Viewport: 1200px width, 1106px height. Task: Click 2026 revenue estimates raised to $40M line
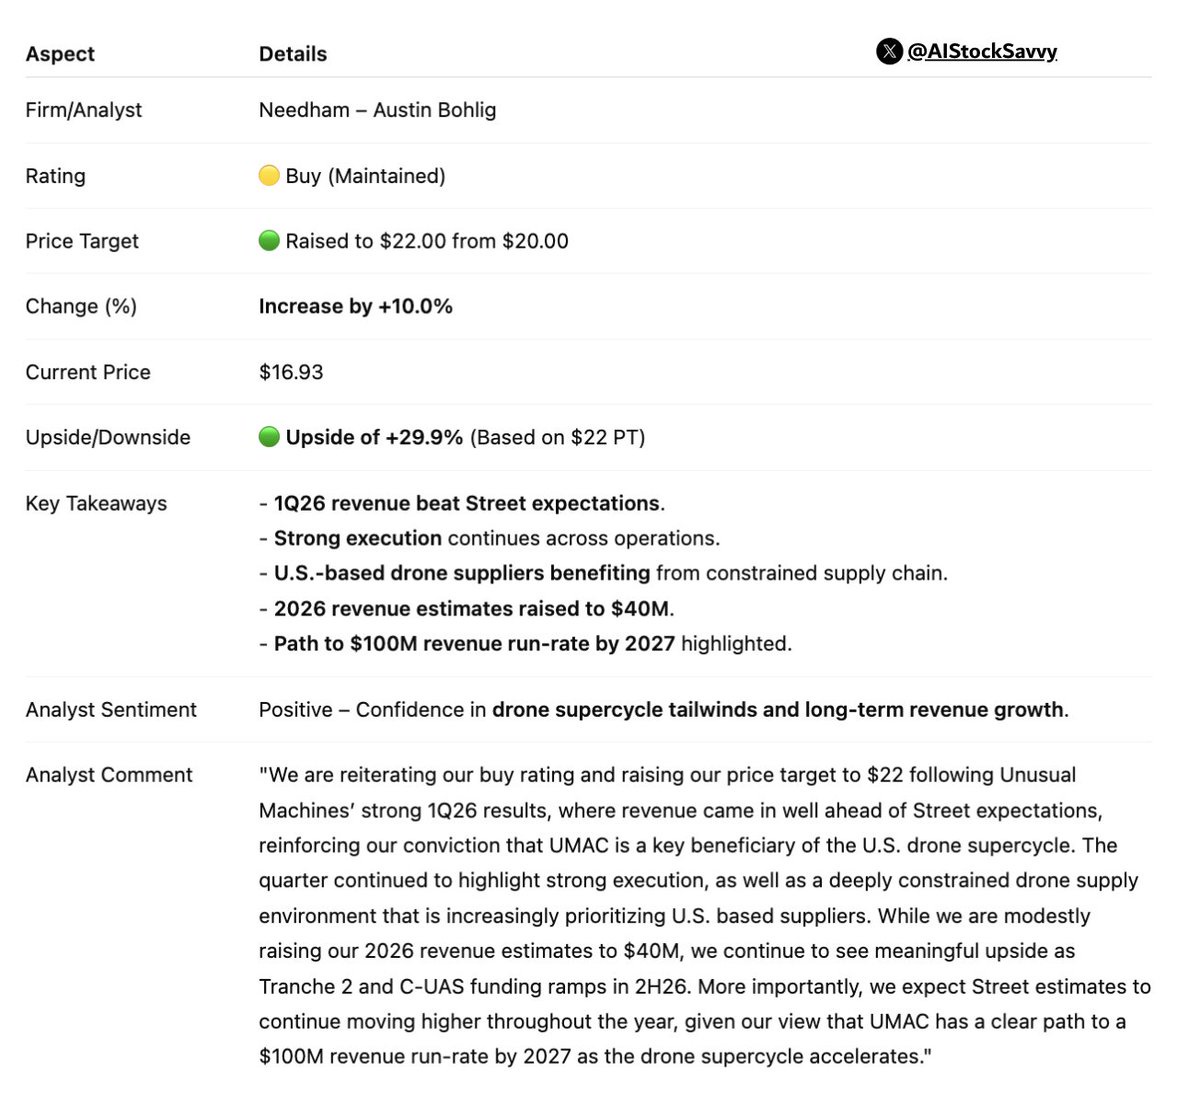467,608
